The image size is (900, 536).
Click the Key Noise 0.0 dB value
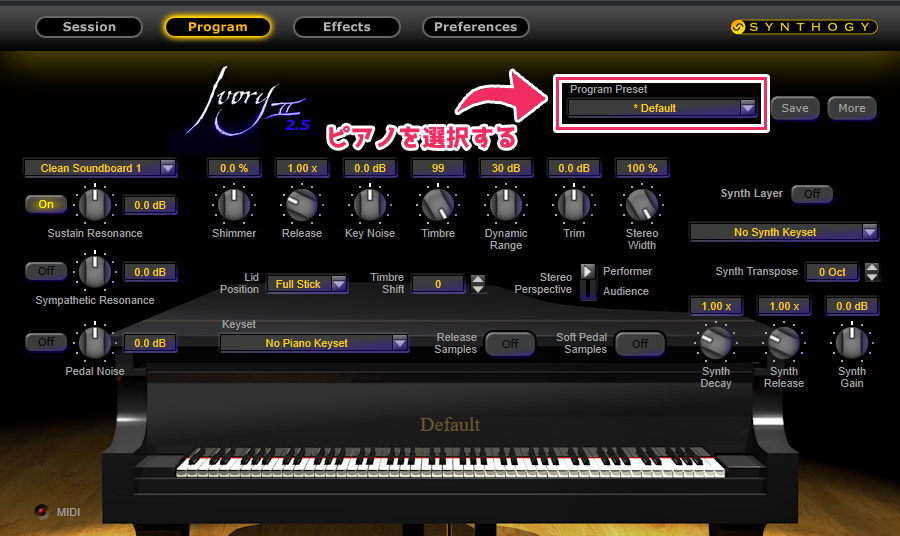370,168
